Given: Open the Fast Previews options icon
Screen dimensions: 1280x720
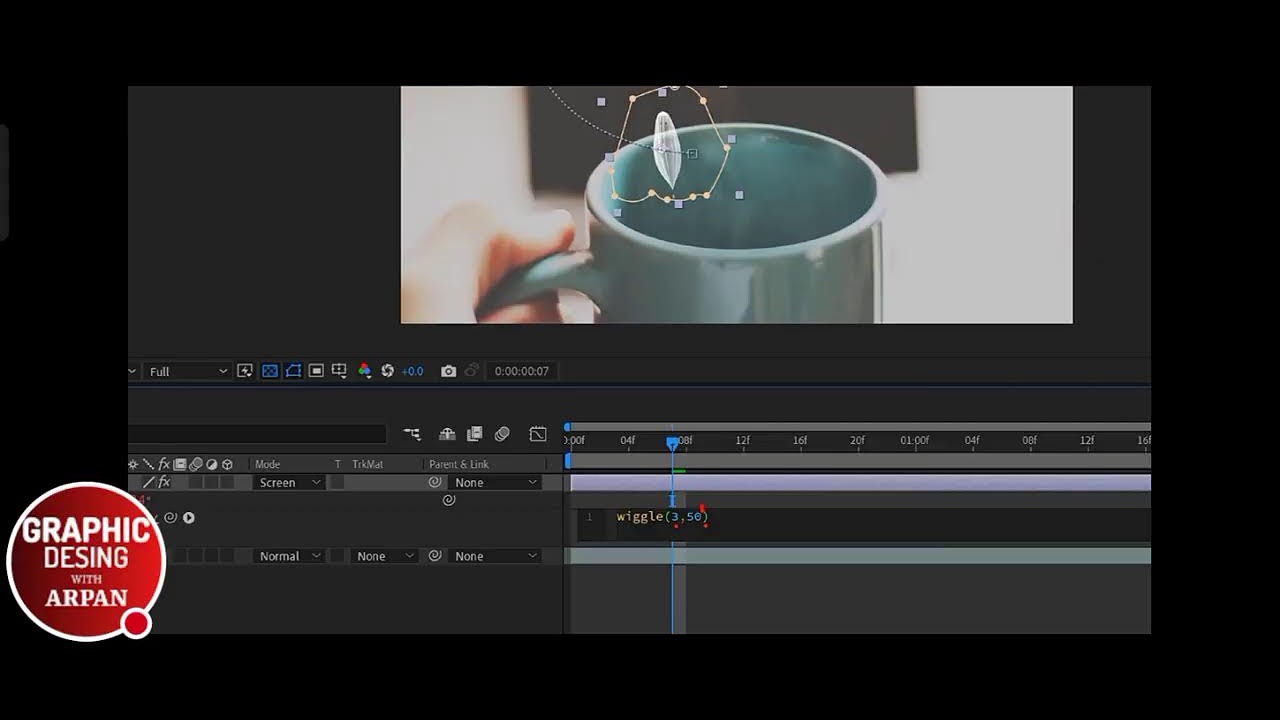Looking at the screenshot, I should coord(245,371).
